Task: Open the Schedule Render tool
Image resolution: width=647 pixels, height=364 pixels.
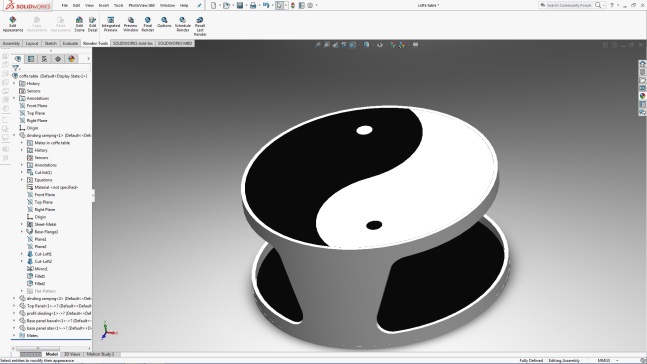Action: pyautogui.click(x=183, y=24)
